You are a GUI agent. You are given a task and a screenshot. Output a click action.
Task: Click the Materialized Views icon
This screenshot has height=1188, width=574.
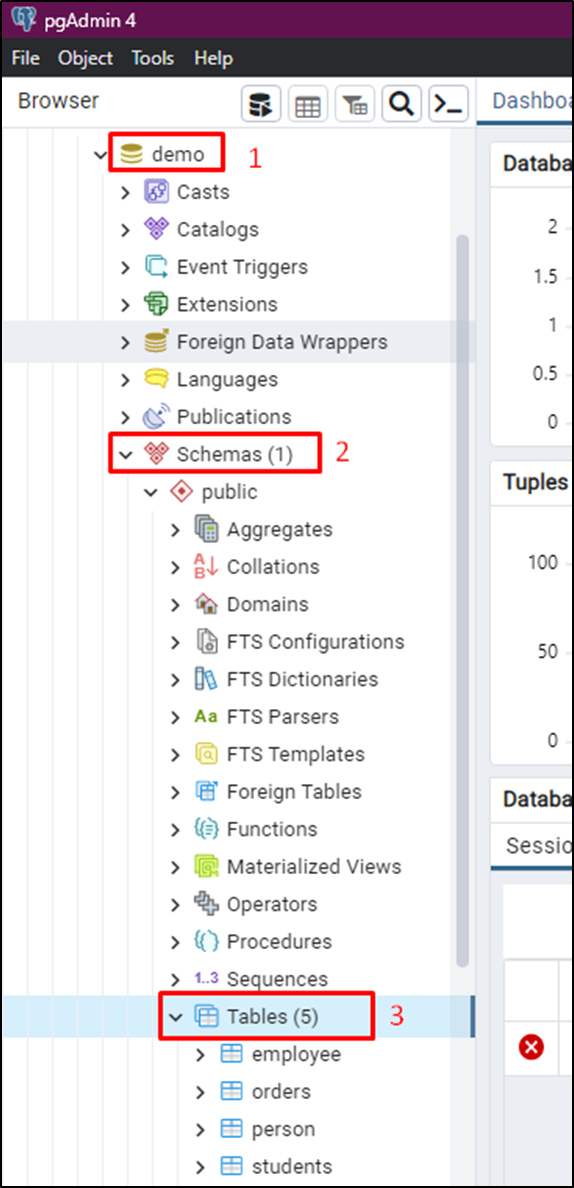point(206,867)
